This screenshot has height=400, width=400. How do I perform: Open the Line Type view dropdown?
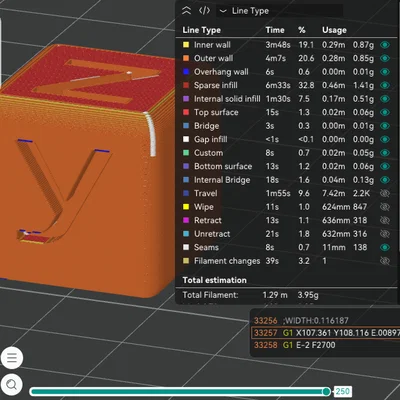pyautogui.click(x=279, y=11)
